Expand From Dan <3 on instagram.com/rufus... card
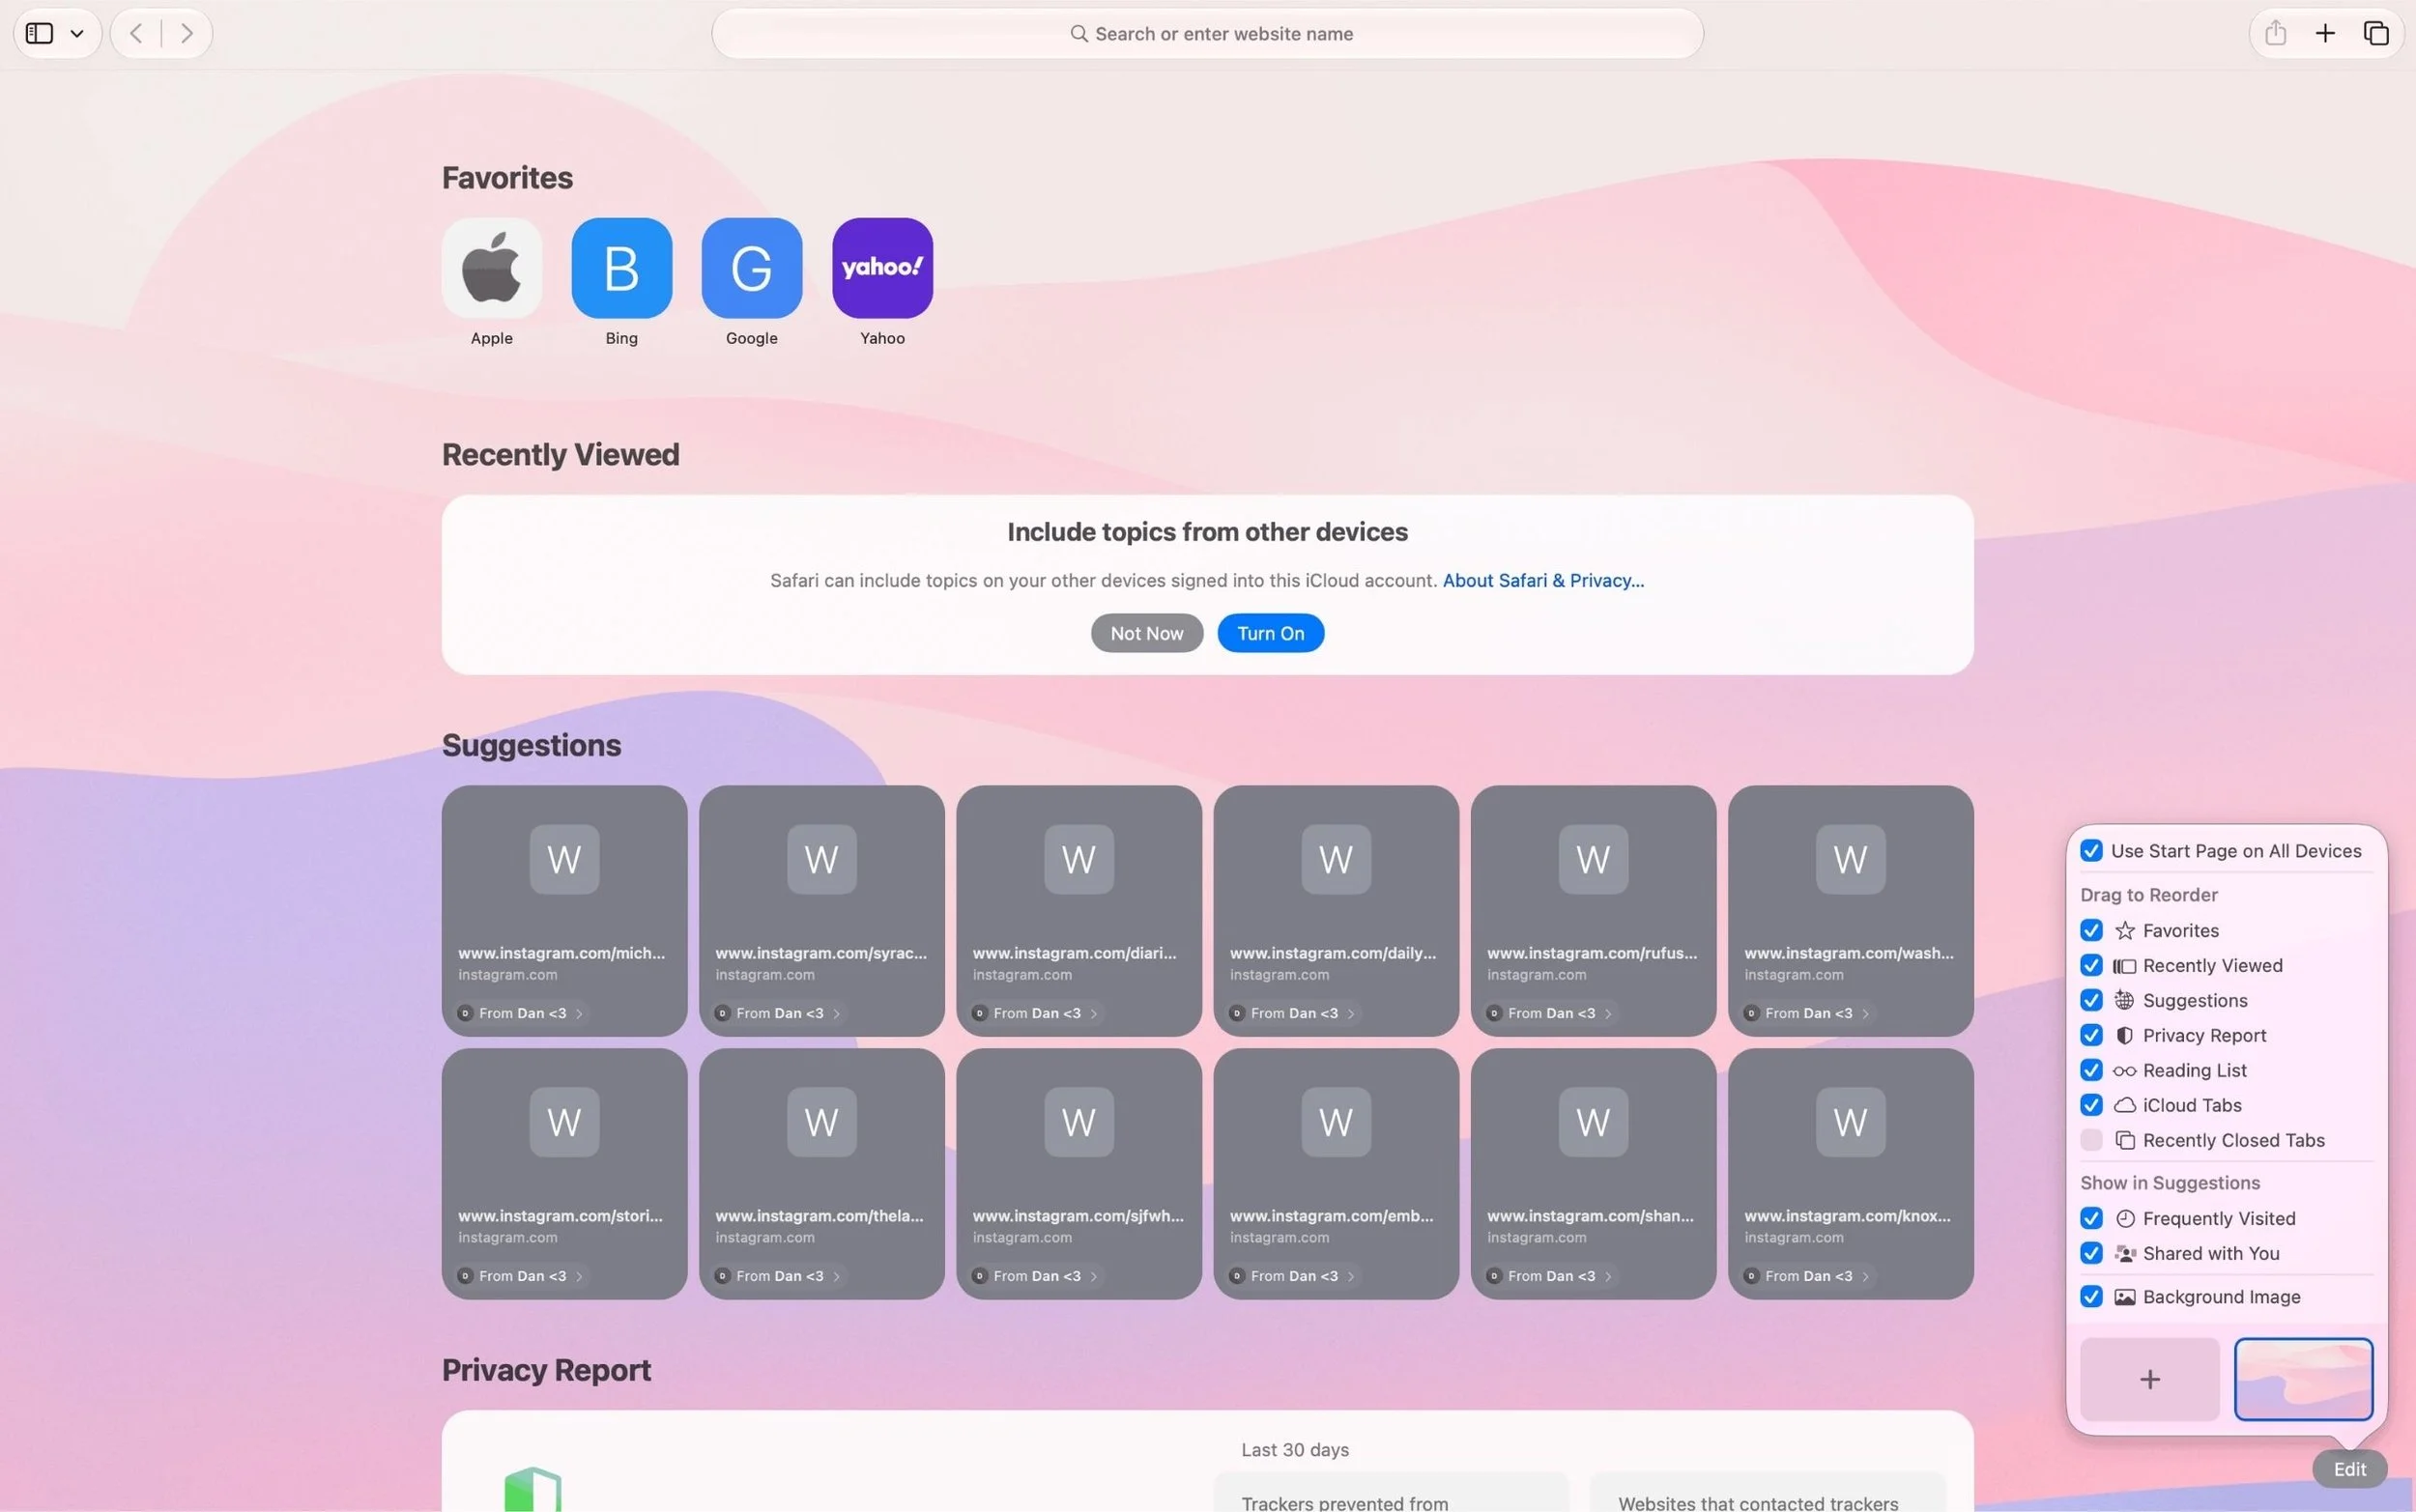 coord(1550,1013)
